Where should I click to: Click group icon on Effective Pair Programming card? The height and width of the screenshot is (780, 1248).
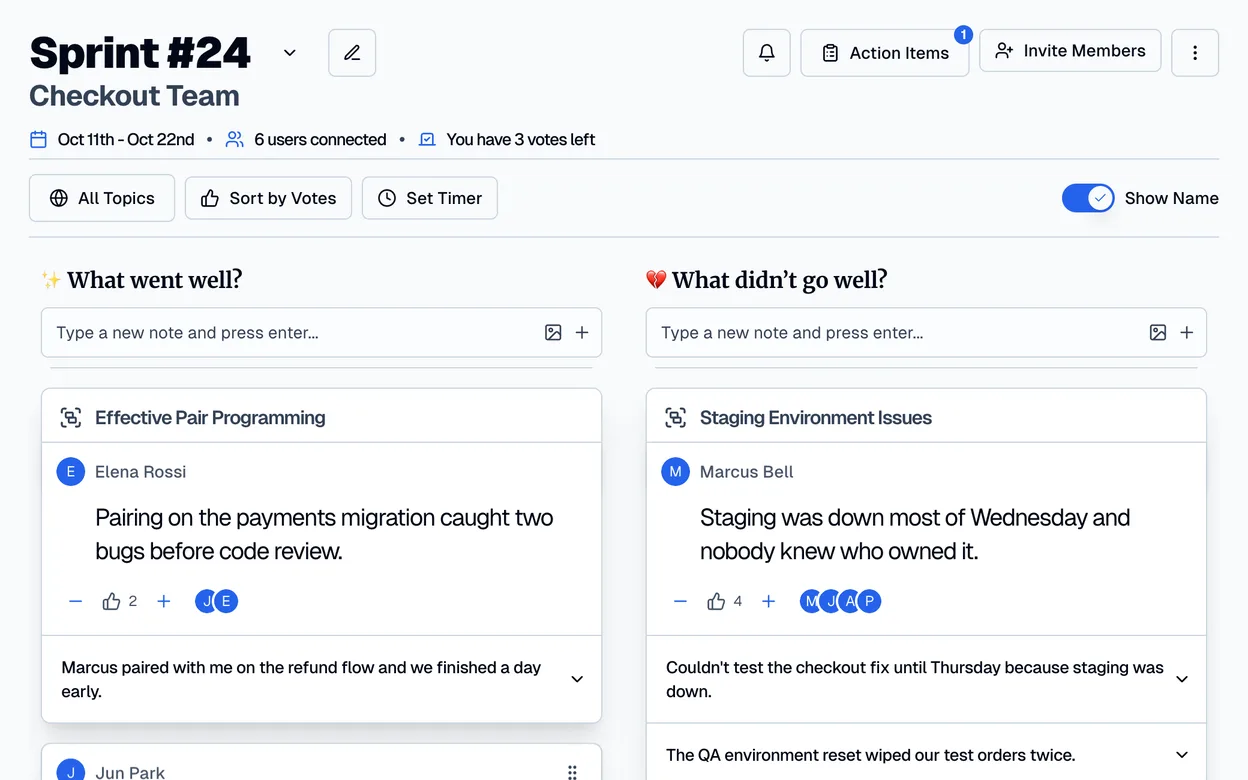point(70,418)
